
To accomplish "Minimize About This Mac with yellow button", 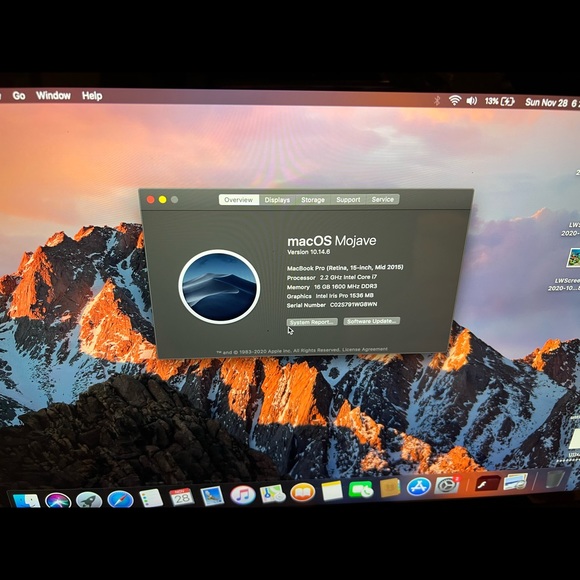I will coord(162,200).
